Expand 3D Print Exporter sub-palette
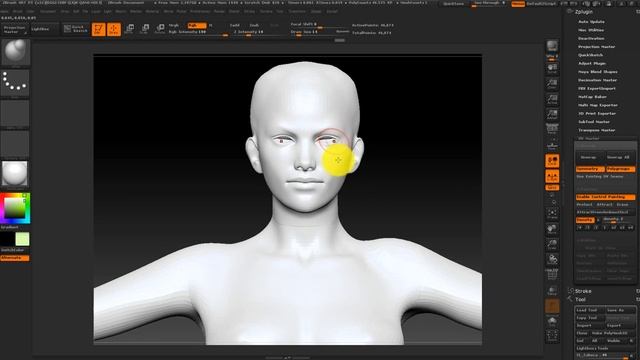This screenshot has height=360, width=640. (597, 113)
